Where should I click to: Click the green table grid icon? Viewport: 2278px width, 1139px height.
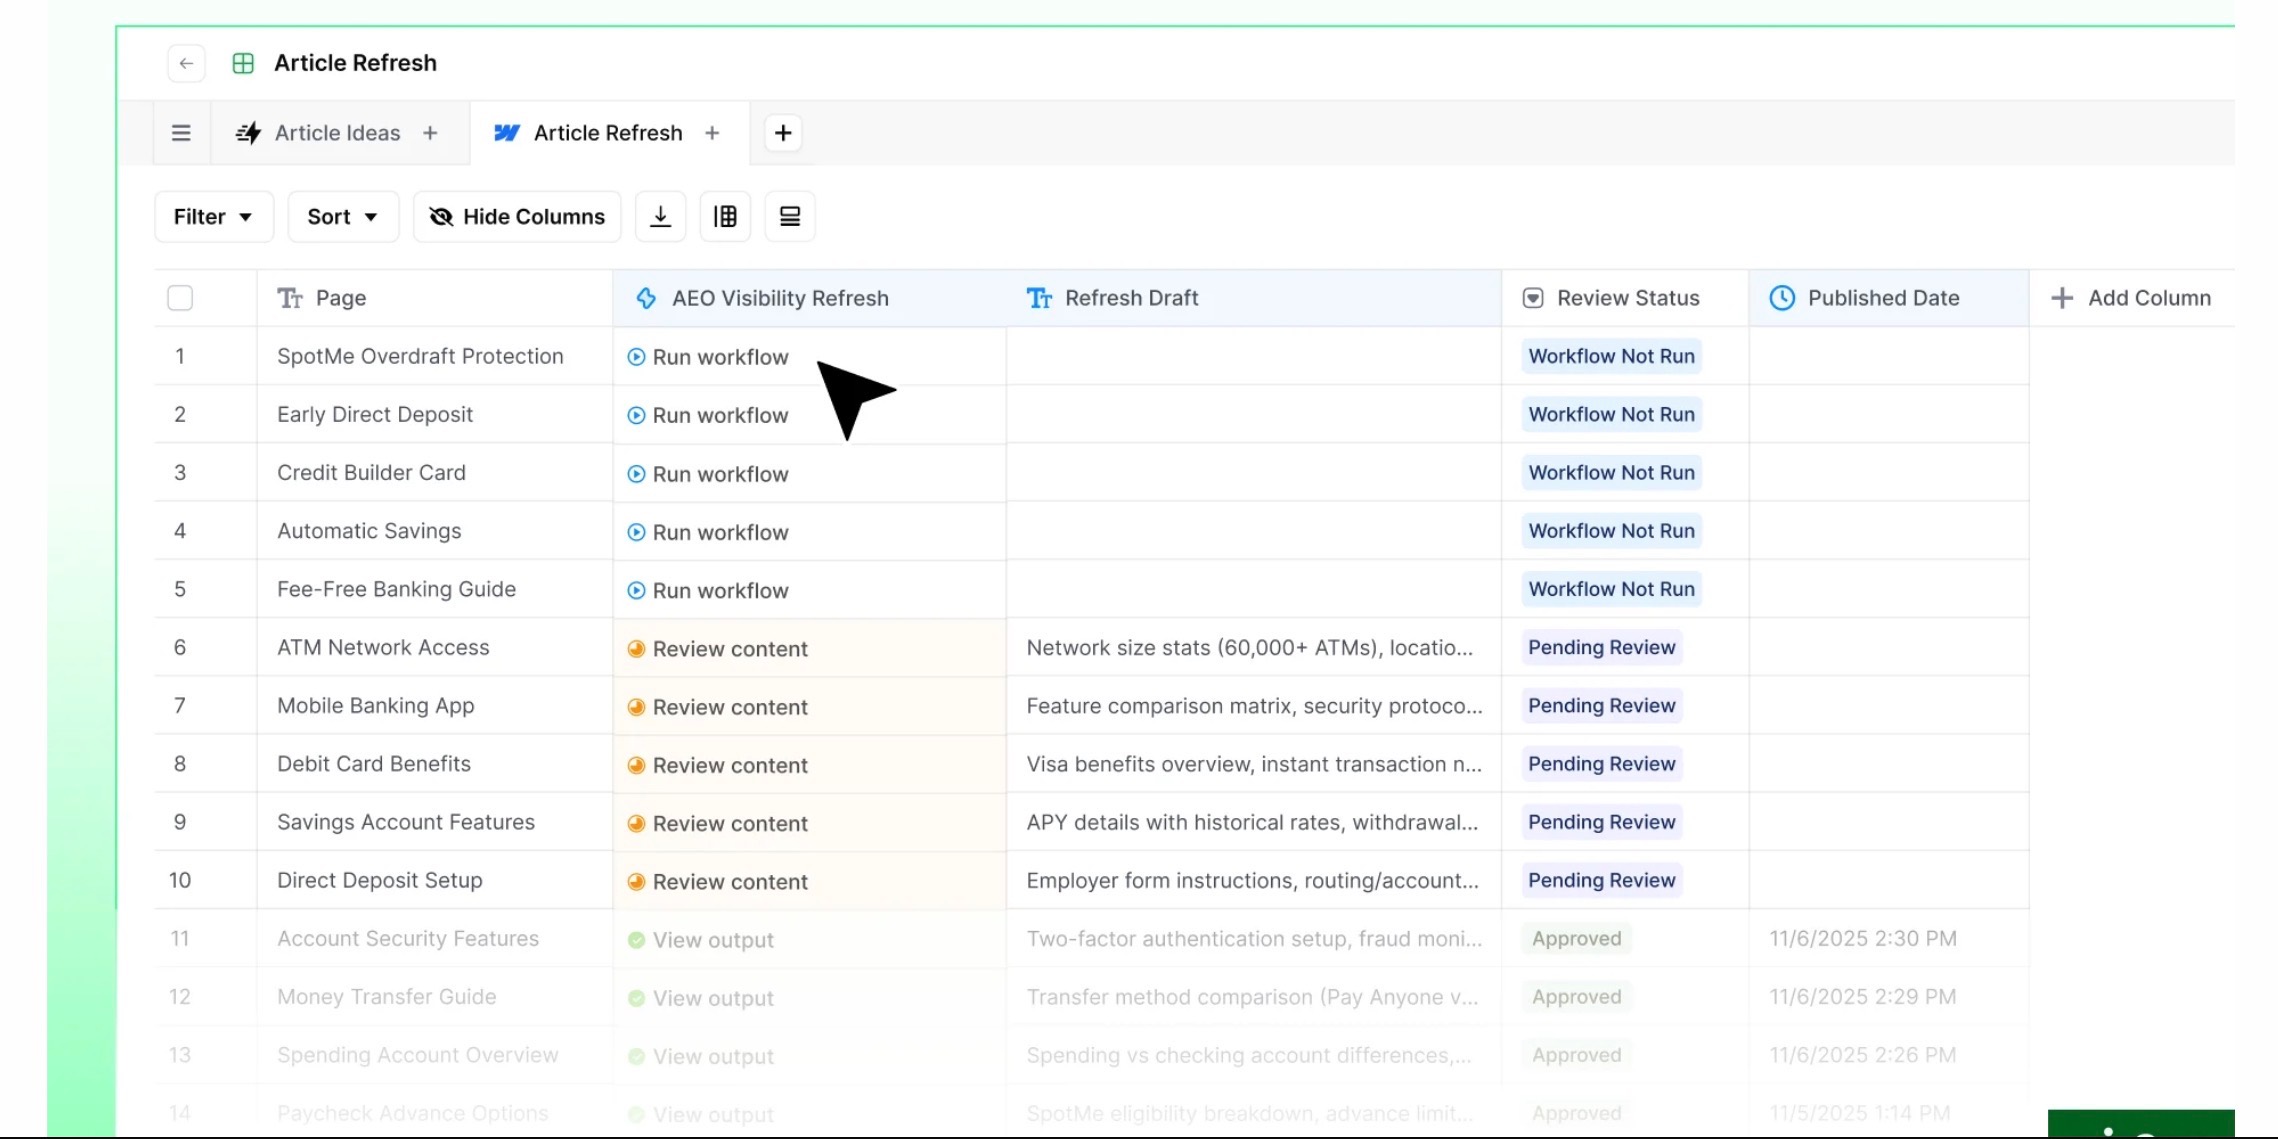coord(243,63)
